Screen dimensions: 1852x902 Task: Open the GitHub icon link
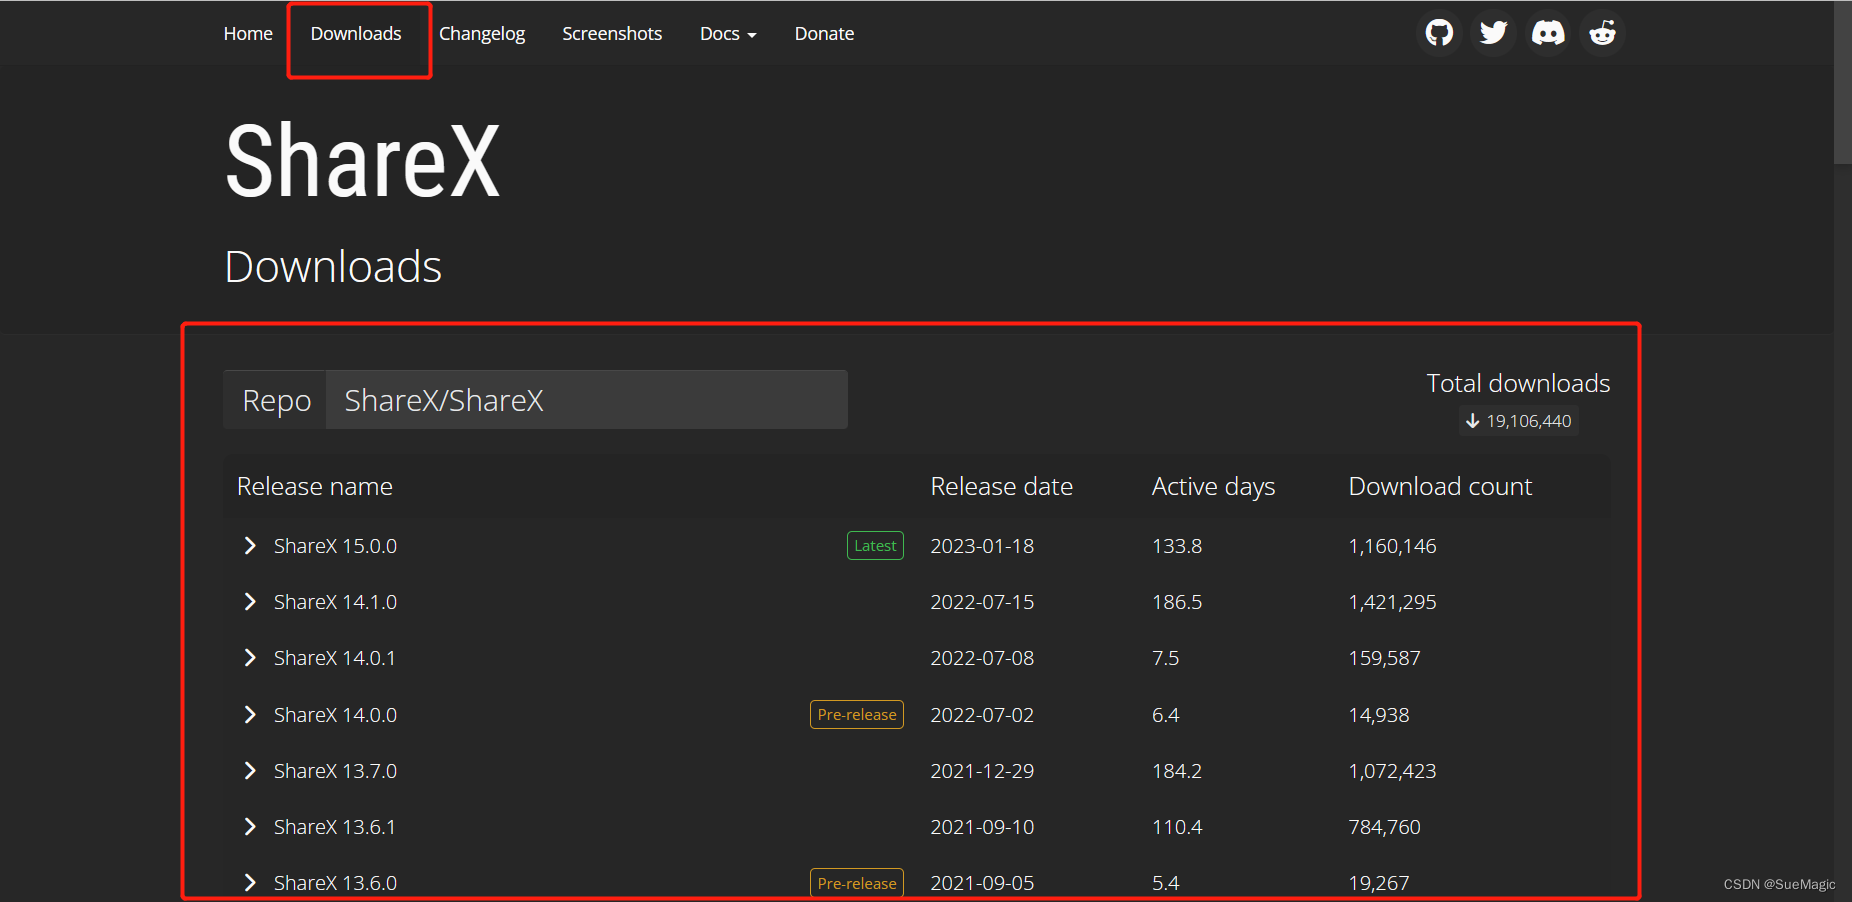1439,33
